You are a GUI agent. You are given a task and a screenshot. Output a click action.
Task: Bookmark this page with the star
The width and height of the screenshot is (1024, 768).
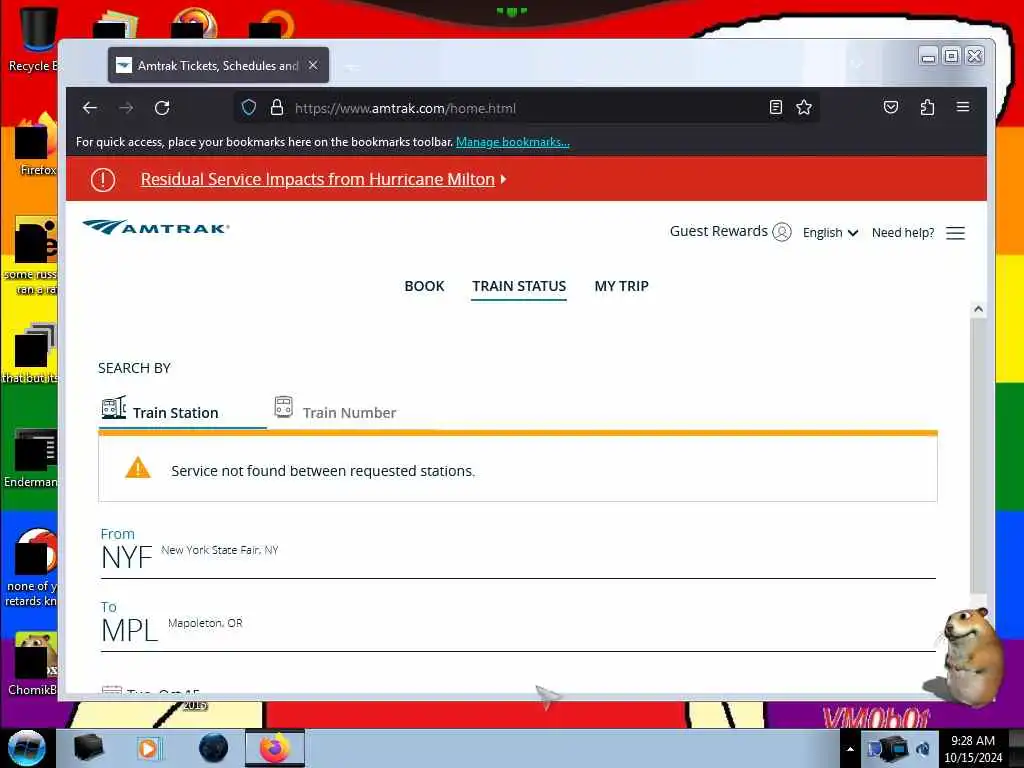pos(804,108)
